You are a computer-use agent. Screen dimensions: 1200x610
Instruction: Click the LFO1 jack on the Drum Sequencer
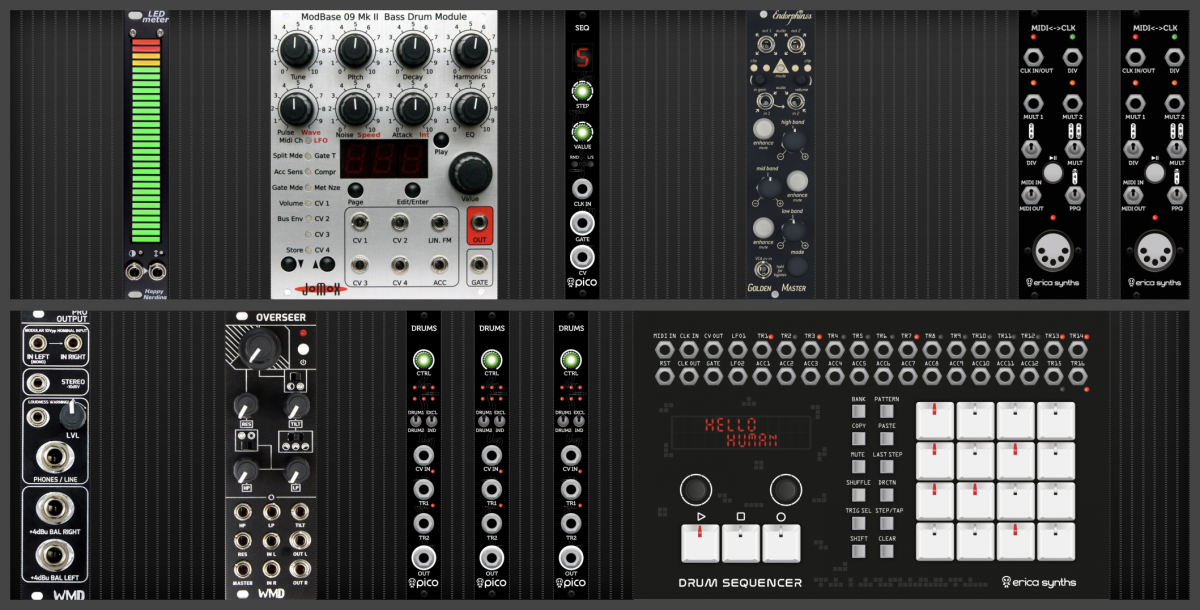(738, 349)
